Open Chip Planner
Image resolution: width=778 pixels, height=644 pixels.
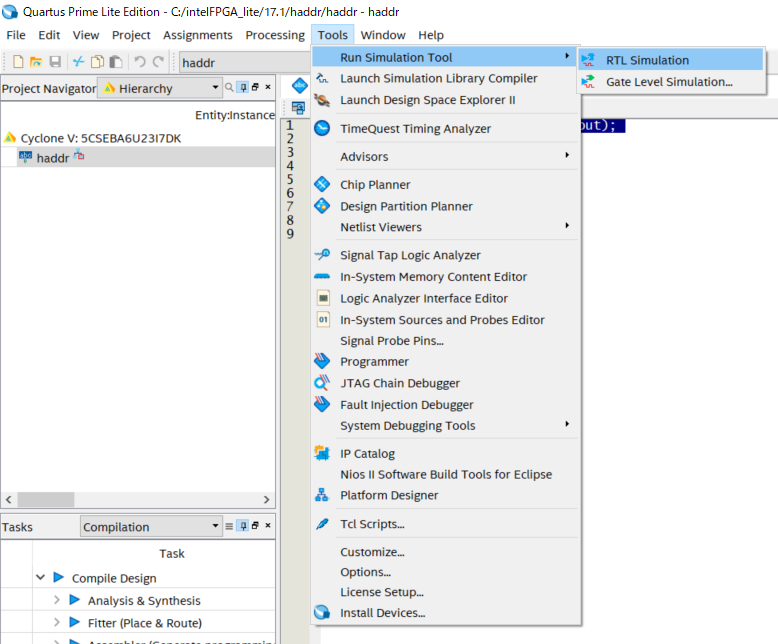pyautogui.click(x=445, y=185)
